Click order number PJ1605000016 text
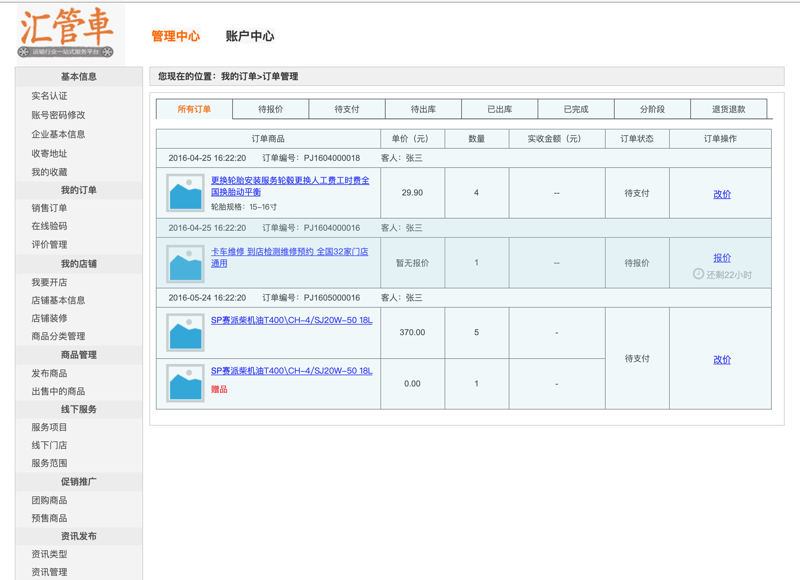 (x=332, y=298)
